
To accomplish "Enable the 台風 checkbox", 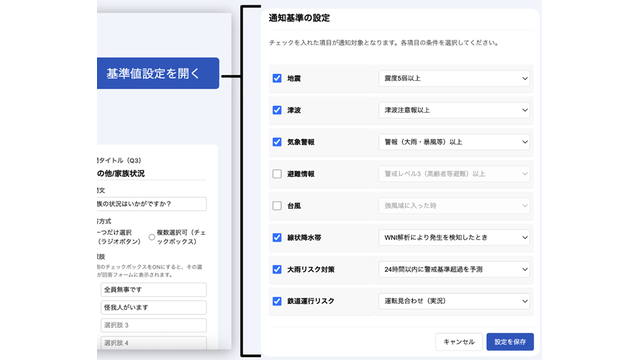I will pyautogui.click(x=277, y=206).
